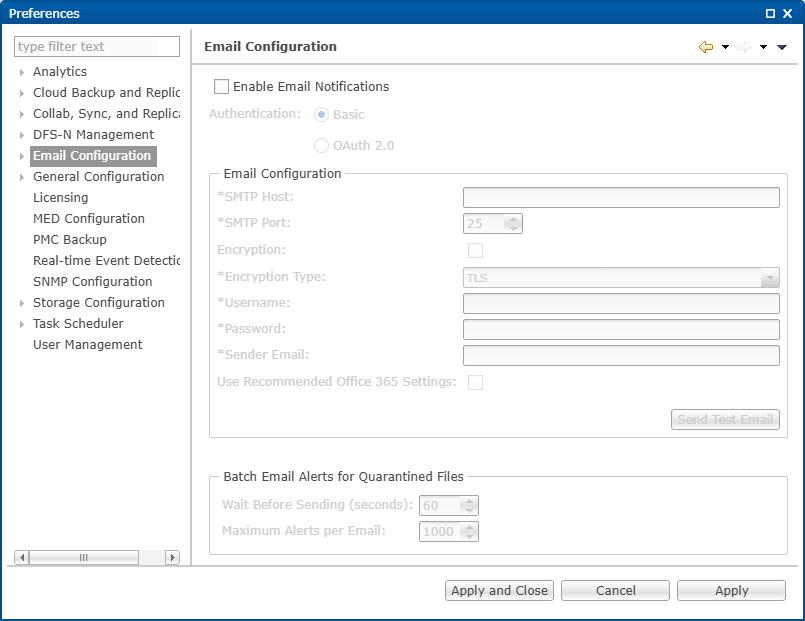Toggle the Encryption checkbox
This screenshot has height=621, width=805.
pos(475,250)
